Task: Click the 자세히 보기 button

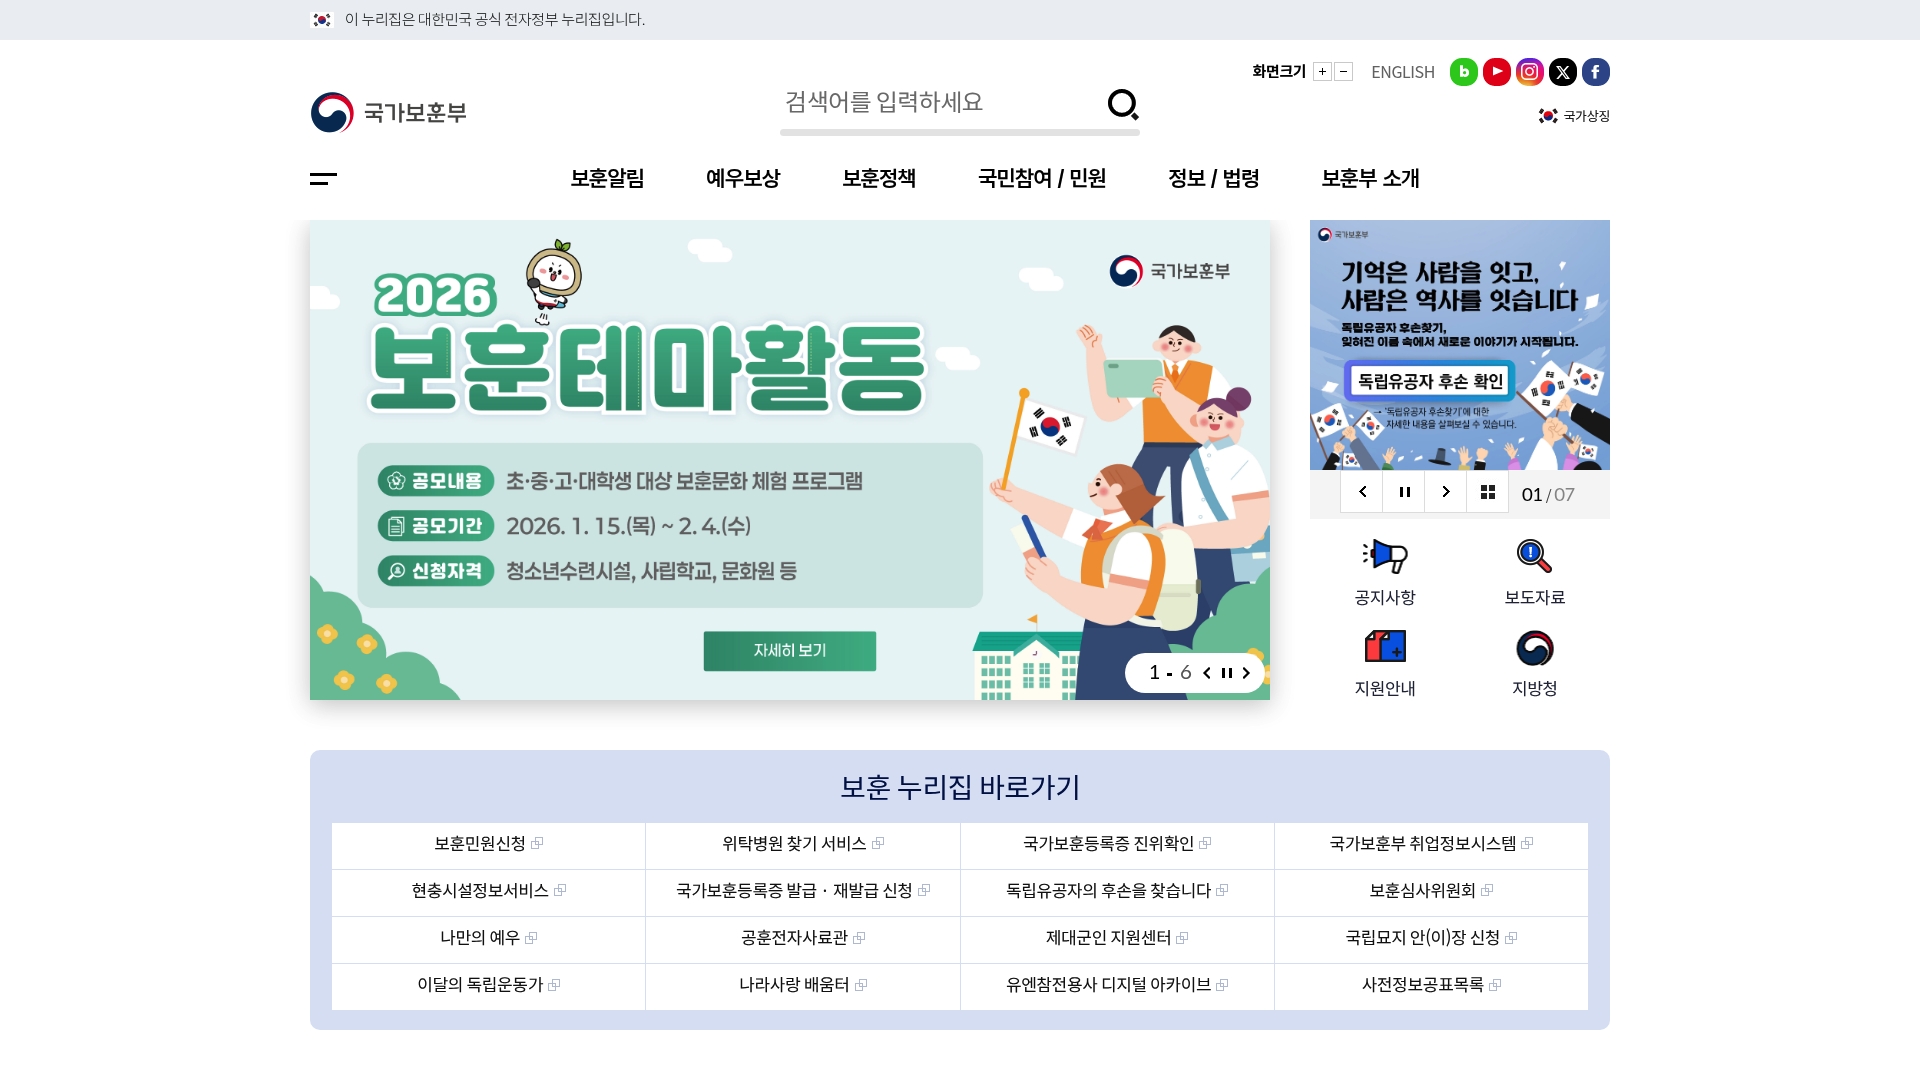Action: coord(790,650)
